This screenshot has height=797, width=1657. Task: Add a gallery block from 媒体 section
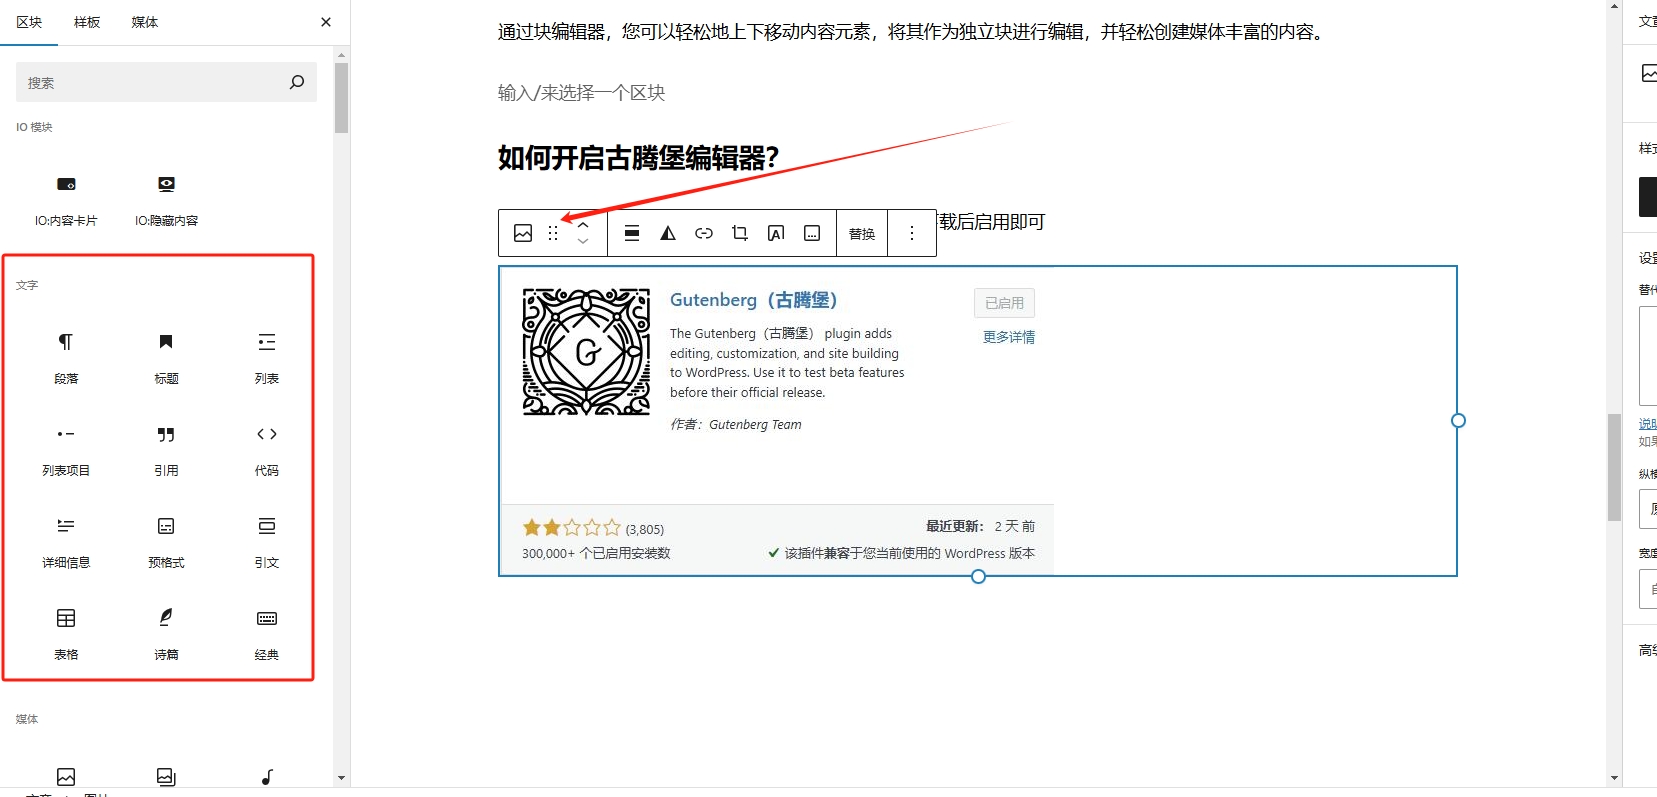coord(166,777)
